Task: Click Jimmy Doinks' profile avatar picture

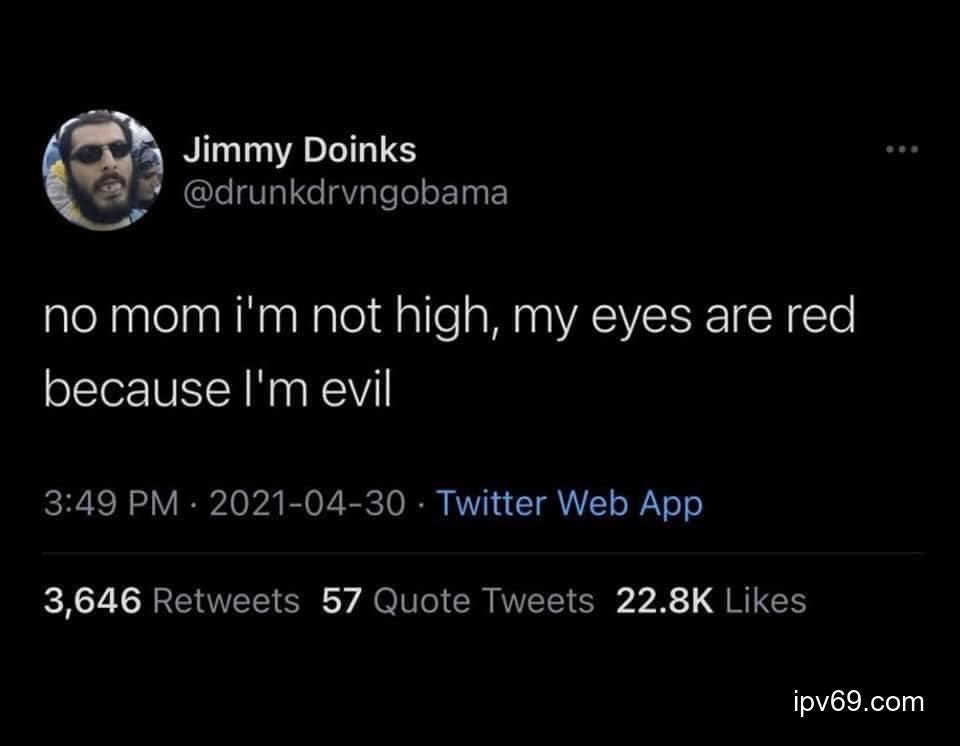Action: (103, 169)
